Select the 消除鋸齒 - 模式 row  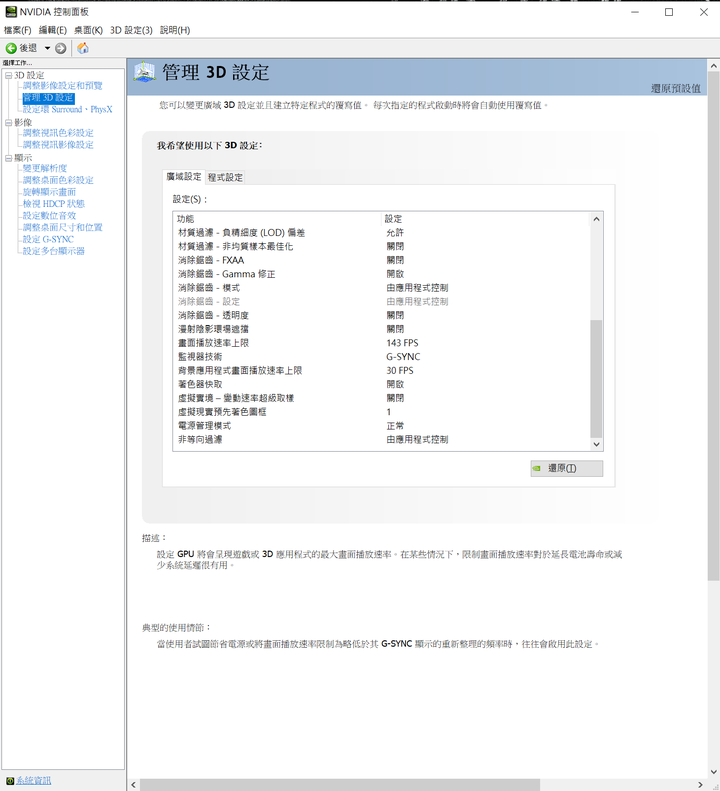[x=381, y=288]
